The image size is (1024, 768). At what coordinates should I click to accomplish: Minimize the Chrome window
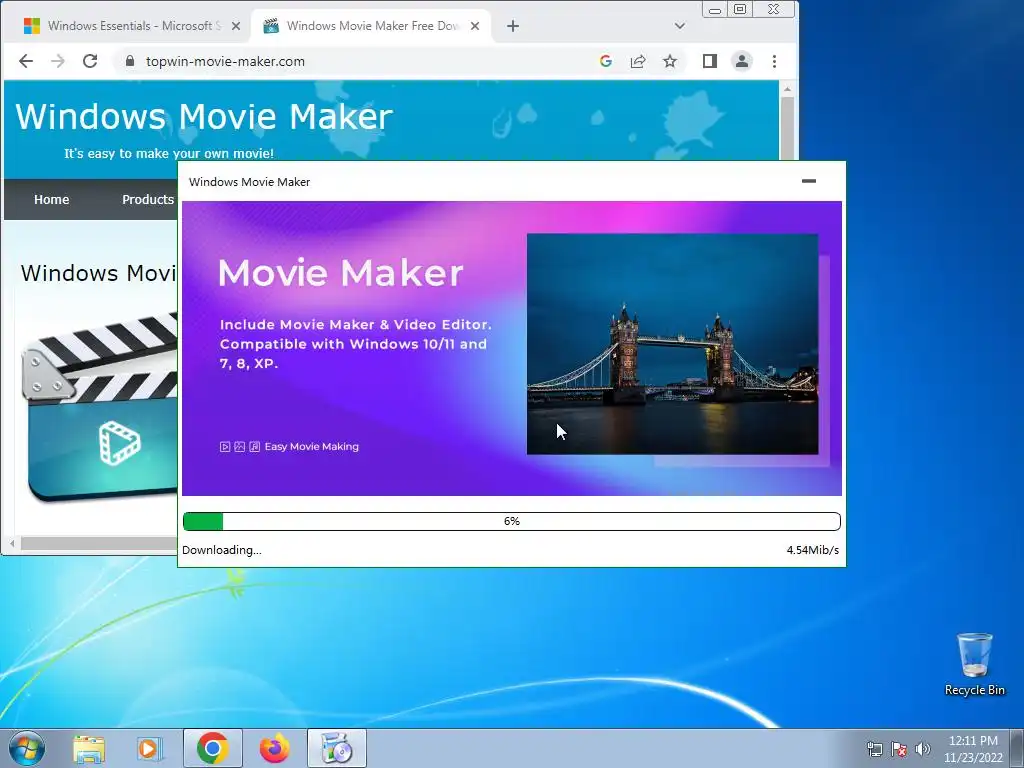pyautogui.click(x=715, y=9)
